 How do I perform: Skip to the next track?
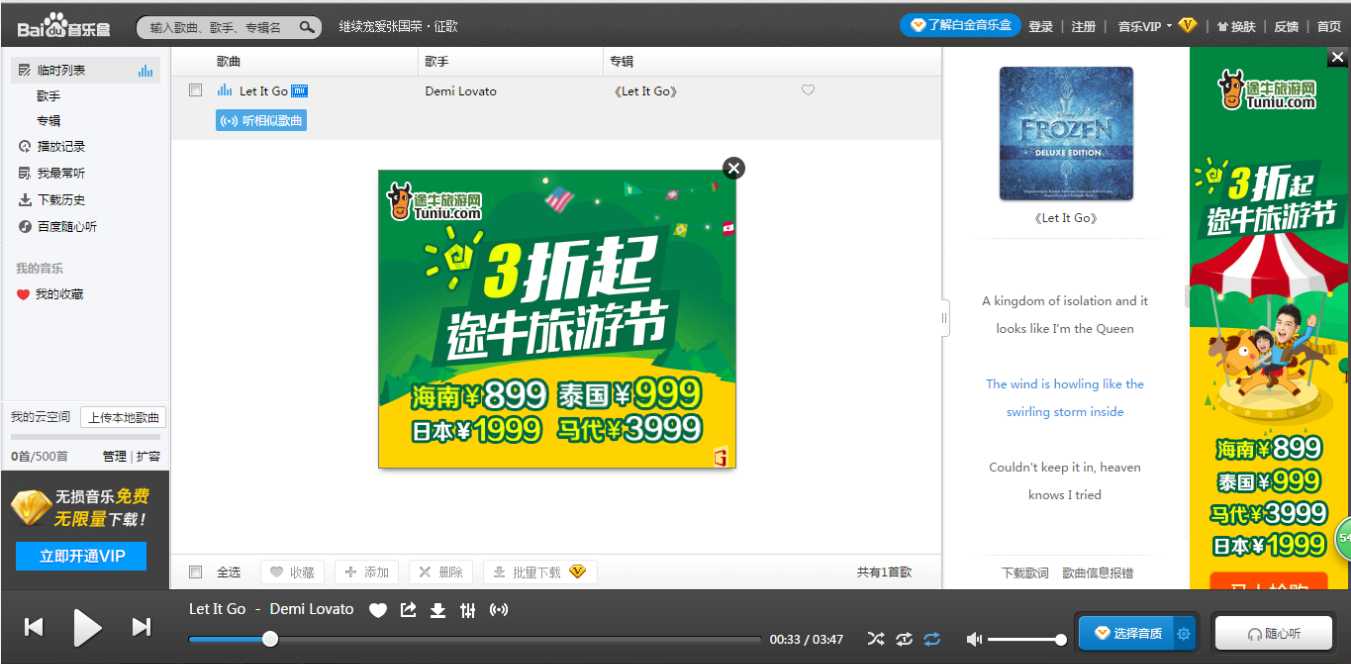pyautogui.click(x=142, y=627)
